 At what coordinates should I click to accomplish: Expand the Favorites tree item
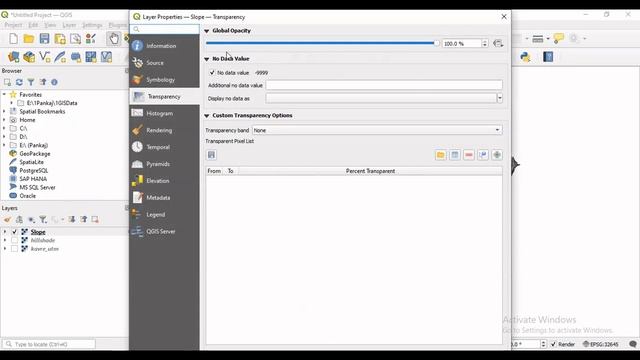(x=4, y=94)
